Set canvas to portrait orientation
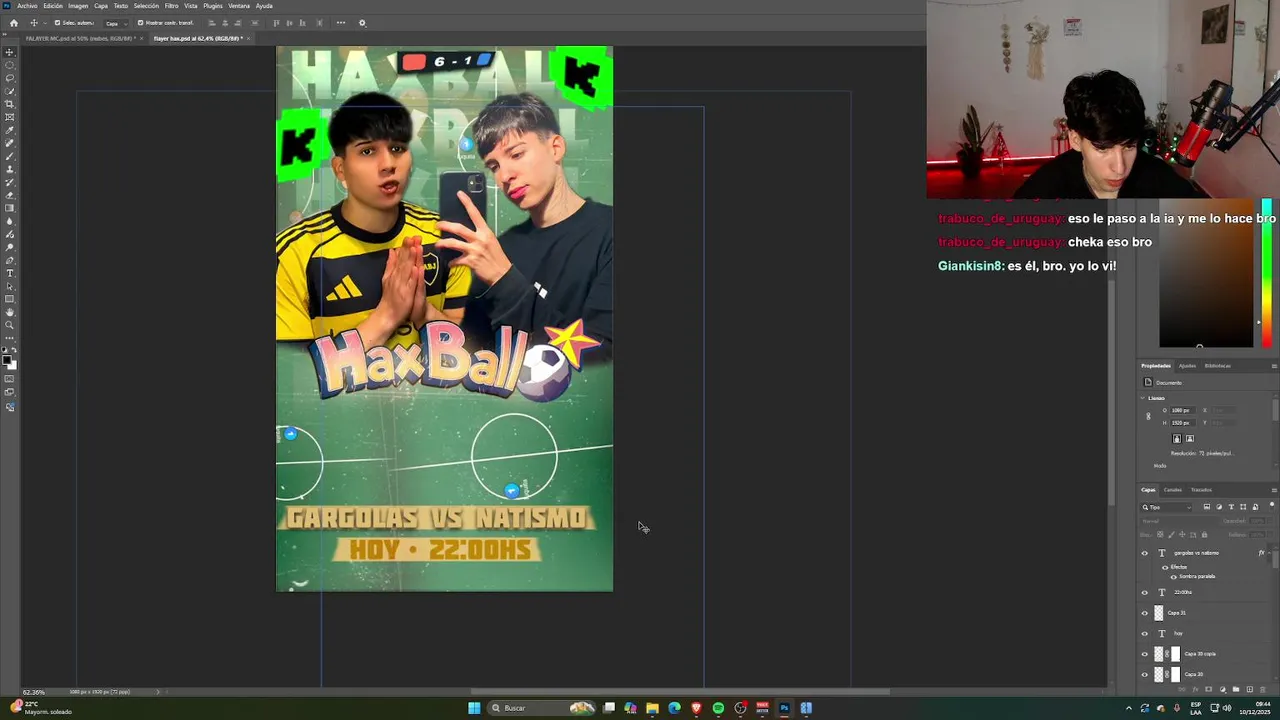Viewport: 1280px width, 720px height. point(1177,439)
